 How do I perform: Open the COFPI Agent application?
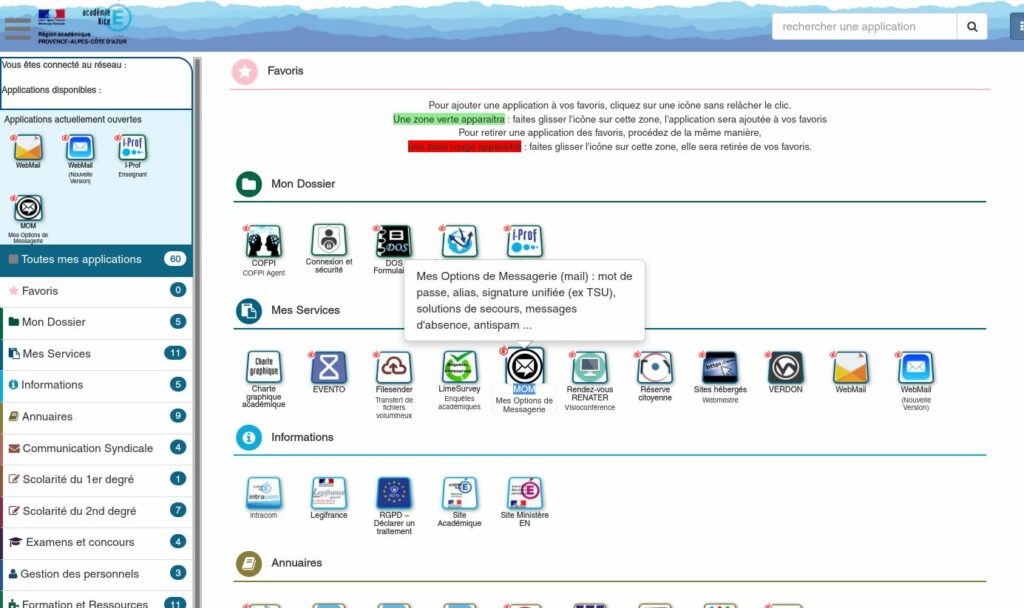point(263,241)
